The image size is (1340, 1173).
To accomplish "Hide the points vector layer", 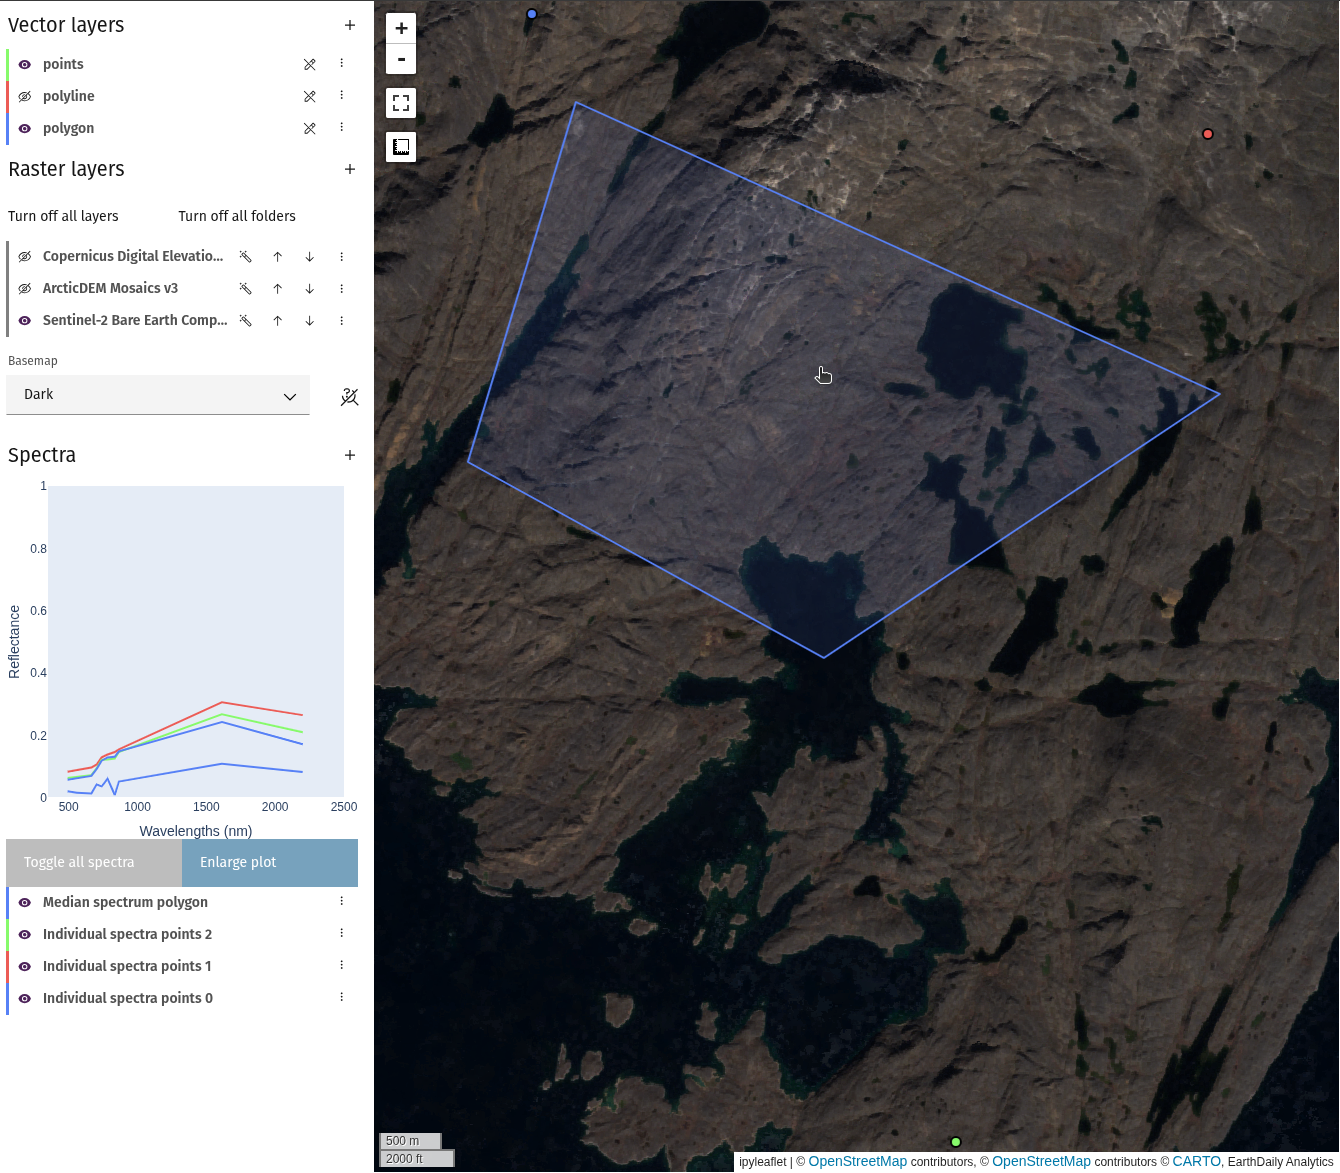I will 25,64.
